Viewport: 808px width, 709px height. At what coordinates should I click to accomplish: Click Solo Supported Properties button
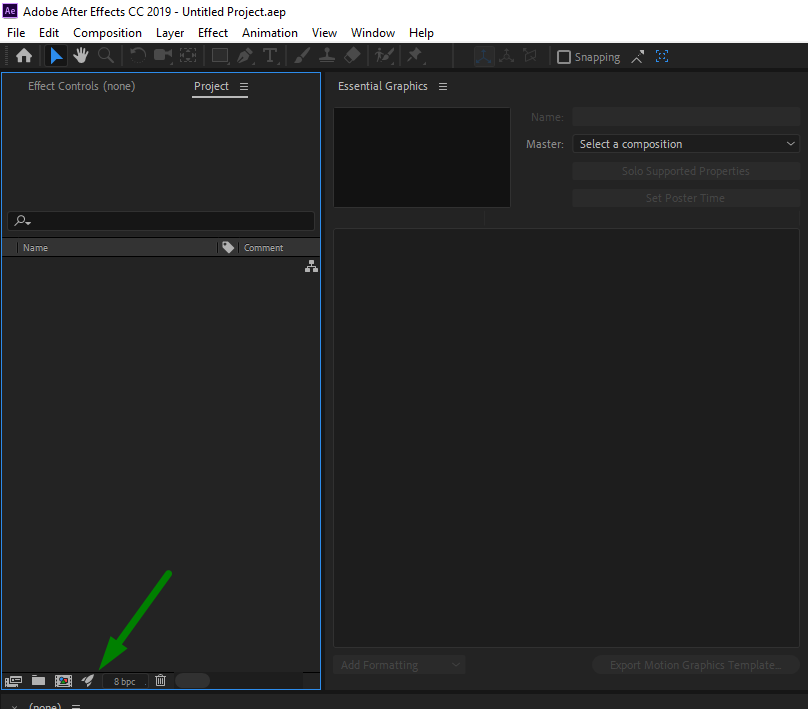coord(685,171)
